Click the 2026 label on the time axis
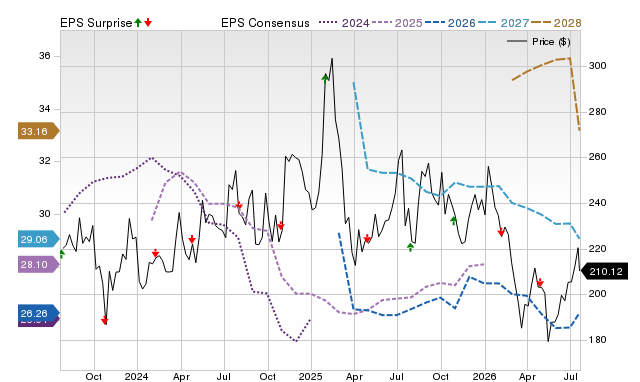The height and width of the screenshot is (382, 640). [484, 376]
